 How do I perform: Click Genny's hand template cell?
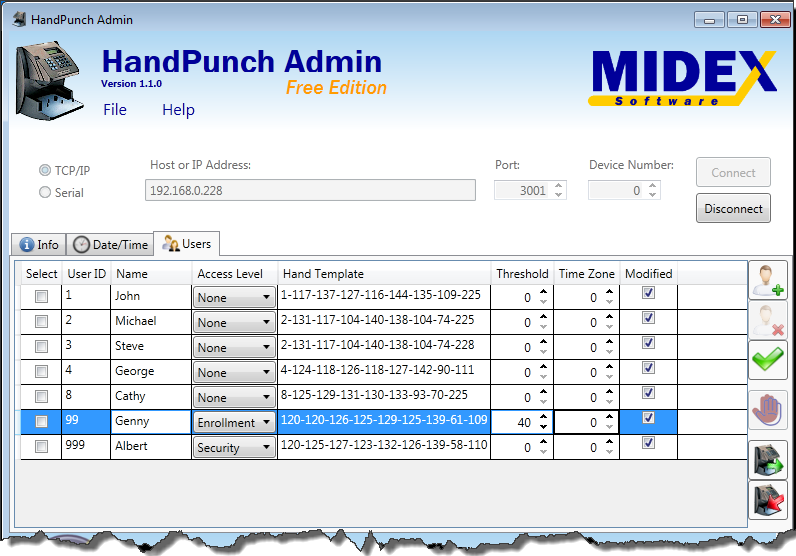[x=384, y=421]
